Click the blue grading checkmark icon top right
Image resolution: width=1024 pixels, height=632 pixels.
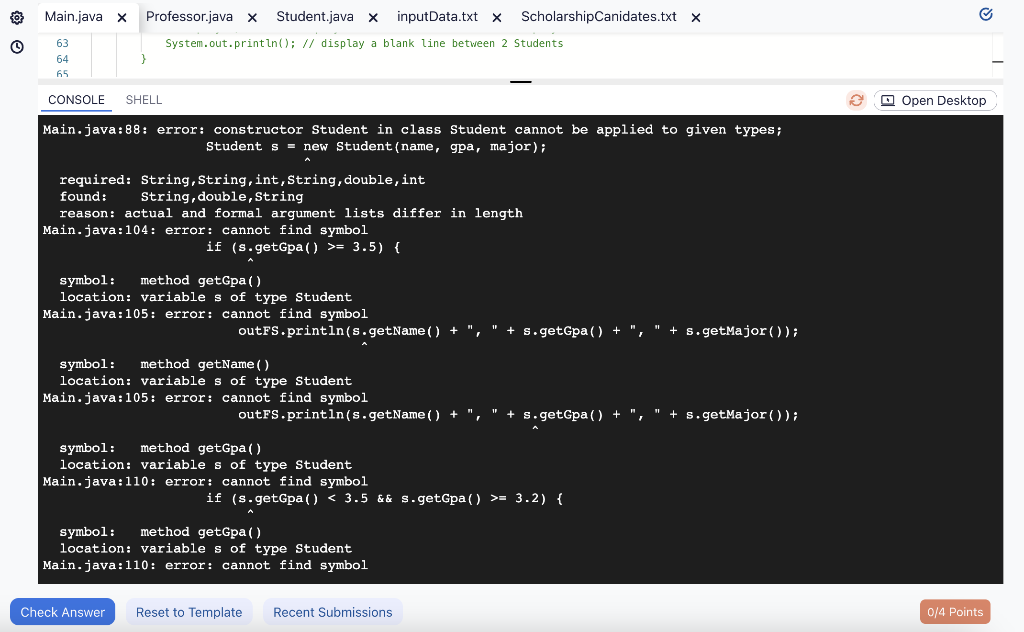[984, 14]
